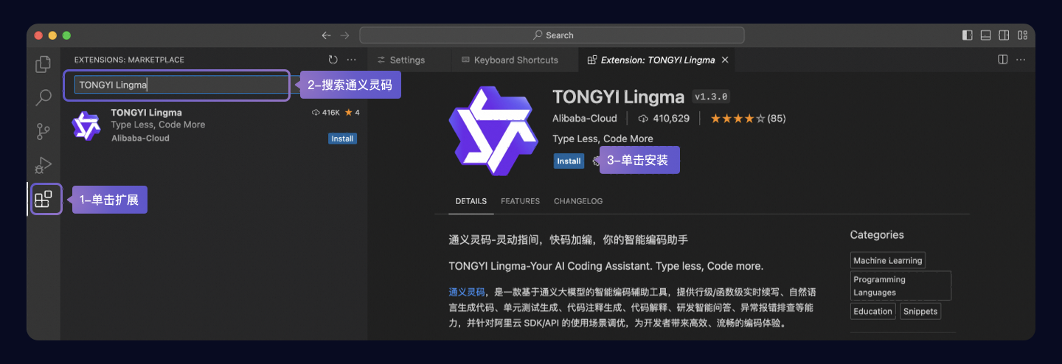1062x364 pixels.
Task: Open editor more actions menu
Action: click(x=1021, y=60)
